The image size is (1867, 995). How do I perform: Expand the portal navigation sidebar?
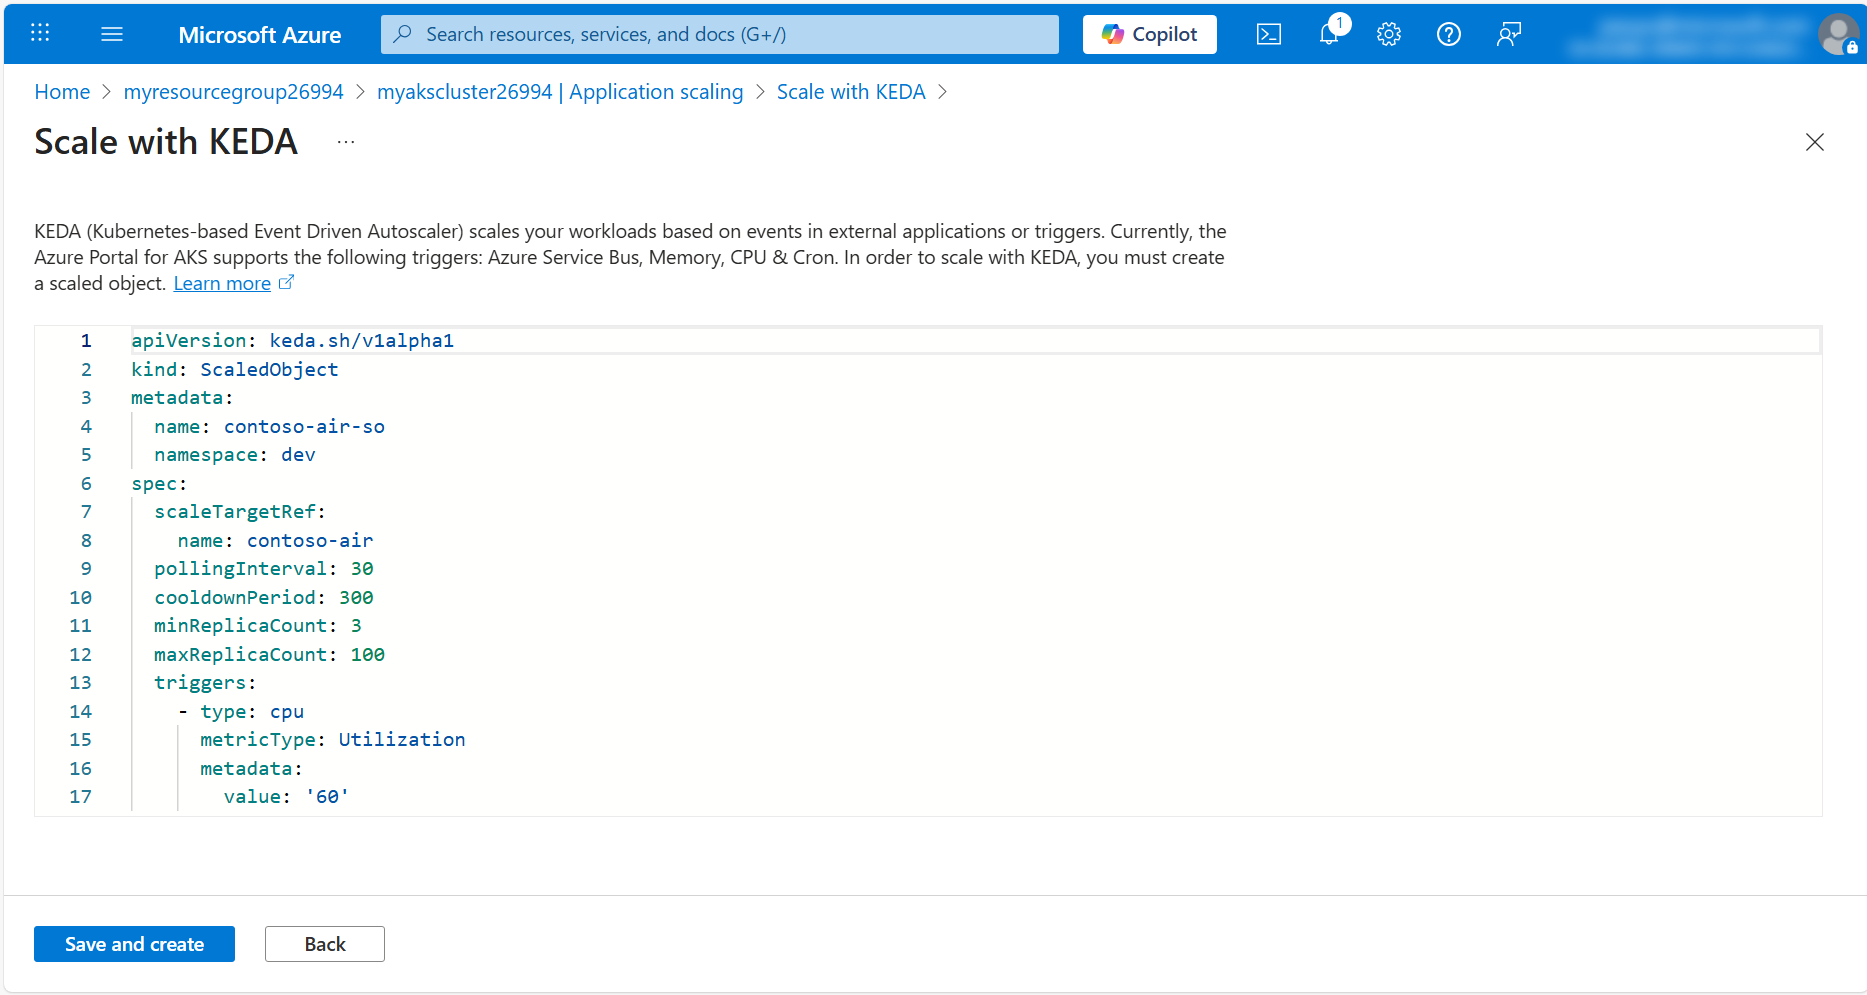pyautogui.click(x=112, y=33)
